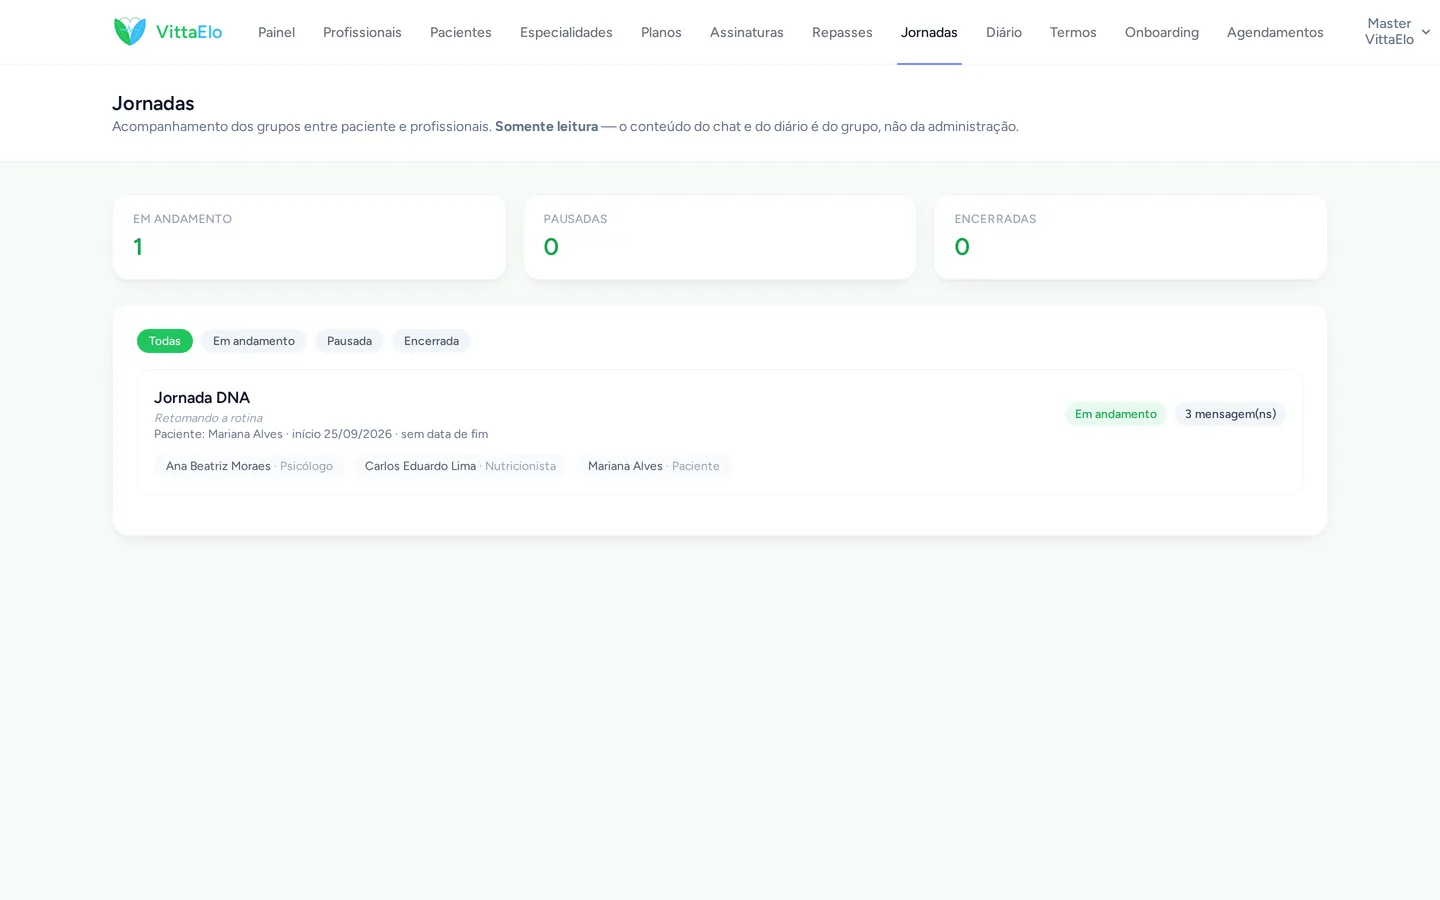
Task: Click the Encerradas summary card
Action: point(1130,237)
